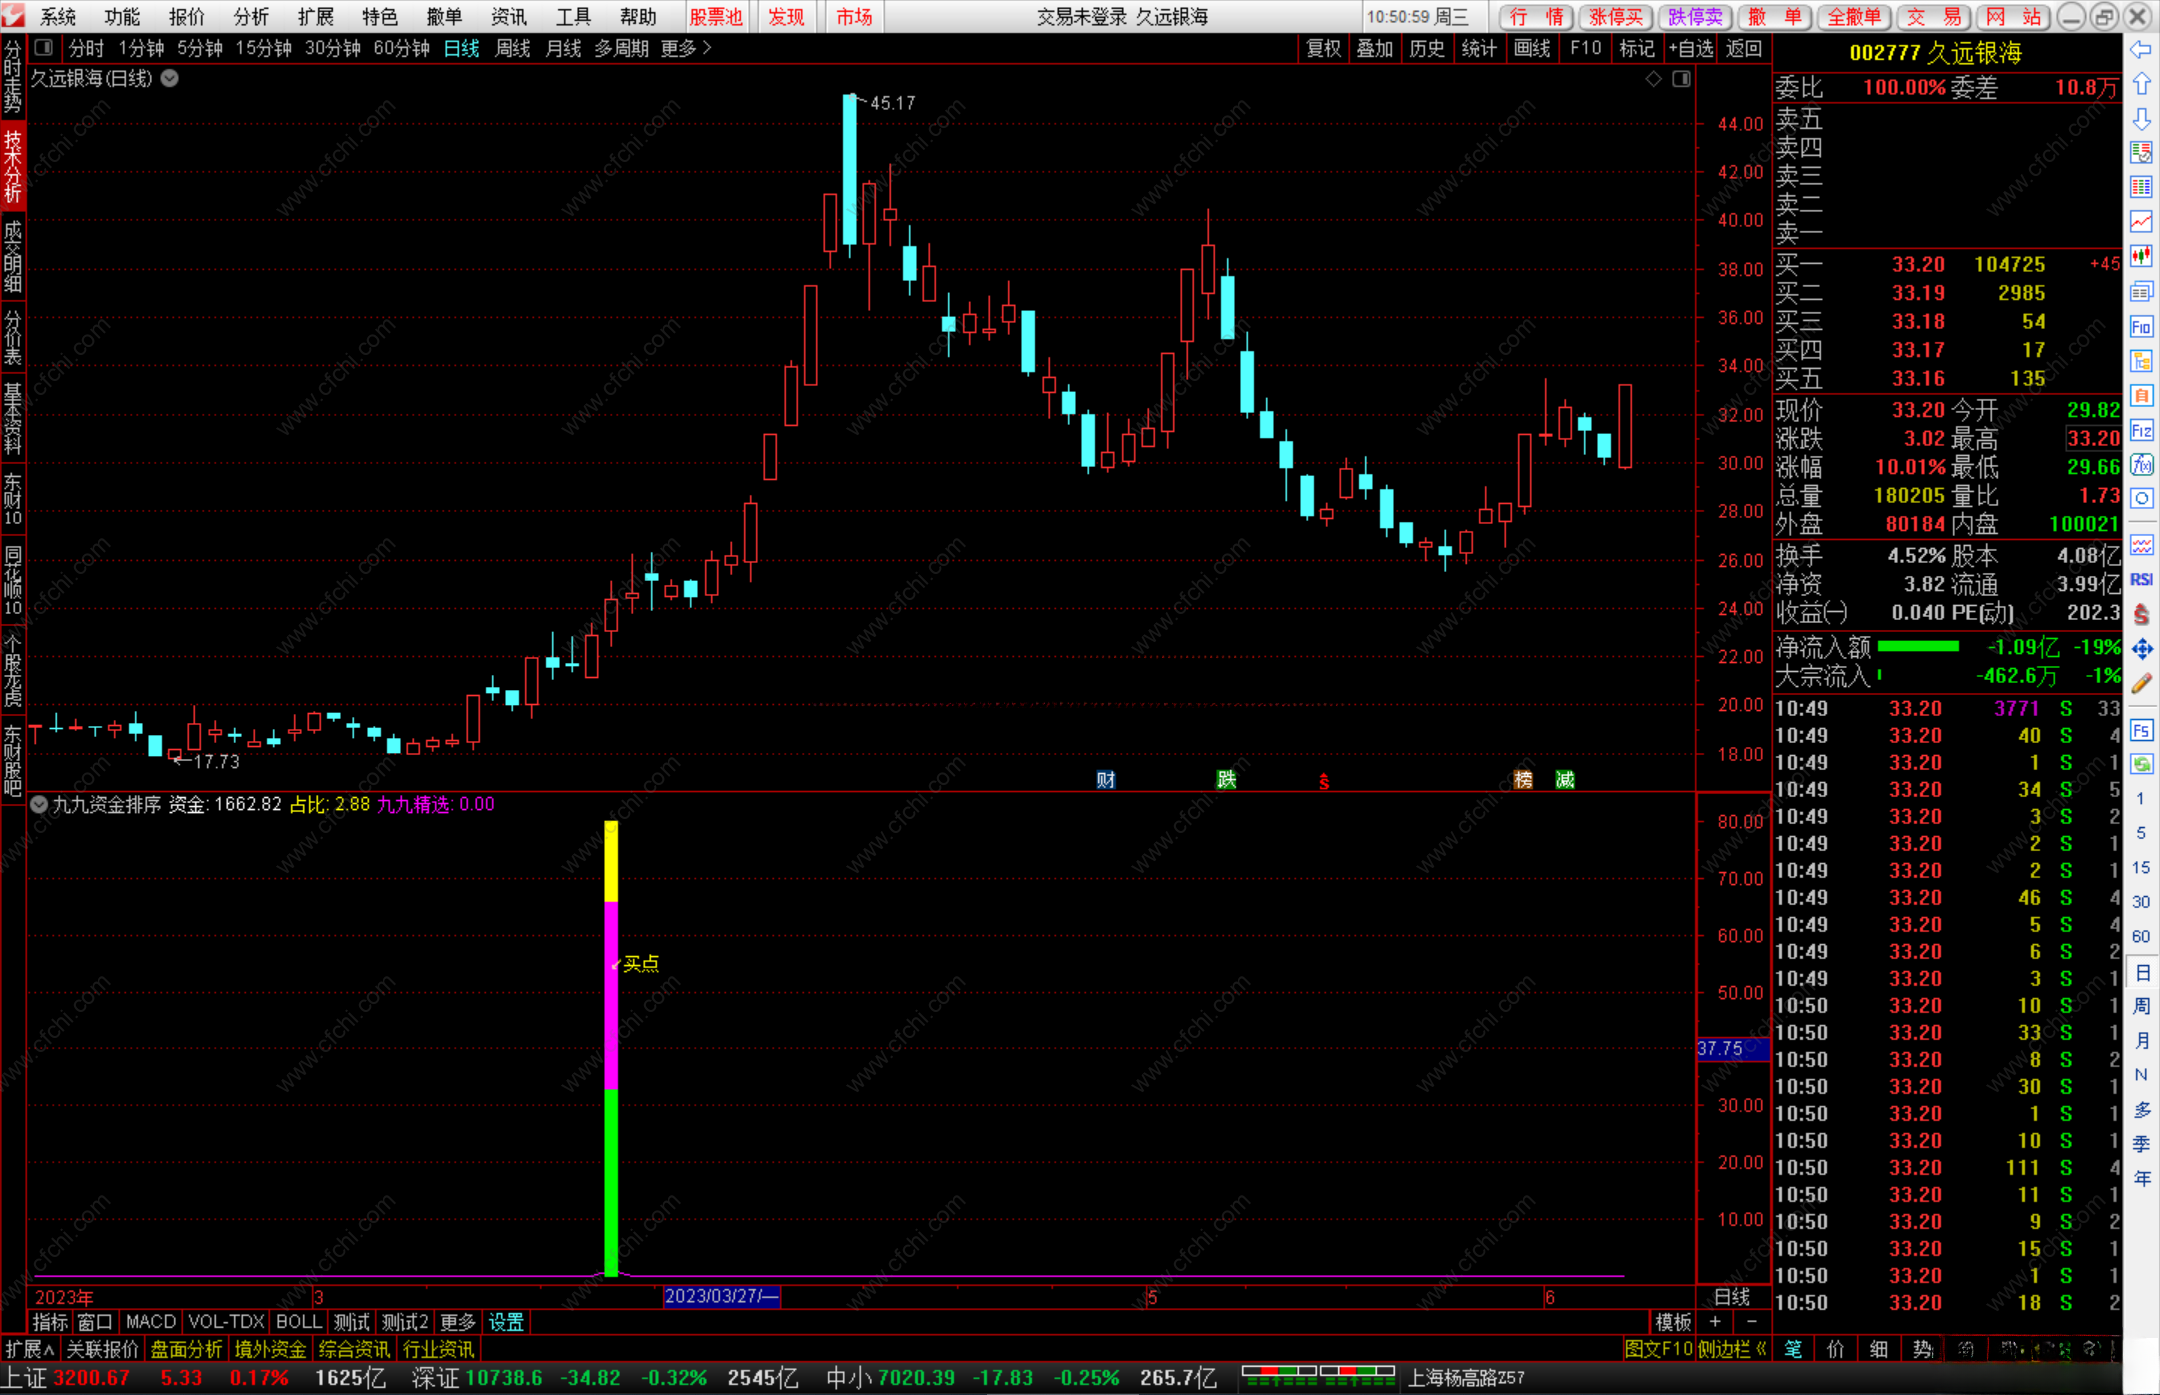Click the 涨停买 button
The image size is (2160, 1395).
tap(1616, 17)
